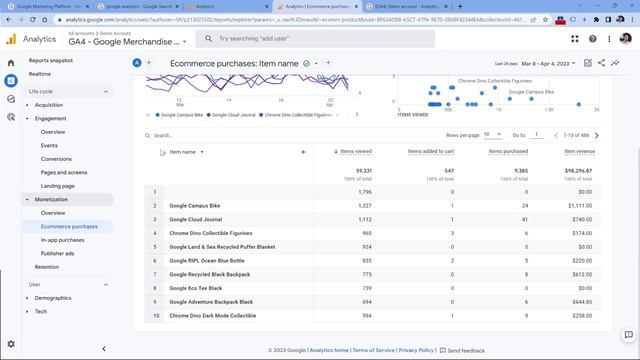Go to the previous table page arrow
Image resolution: width=640 pixels, height=360 pixels.
point(556,135)
